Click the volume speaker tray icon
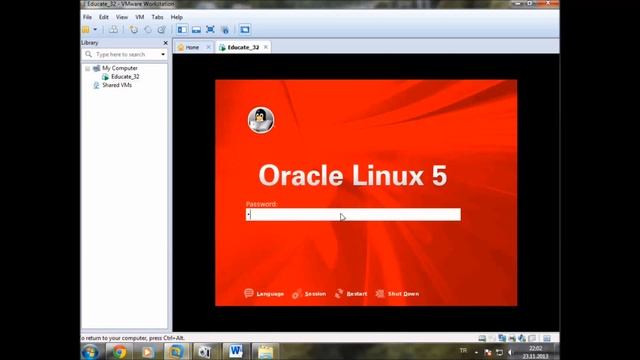The width and height of the screenshot is (640, 360). [510, 352]
